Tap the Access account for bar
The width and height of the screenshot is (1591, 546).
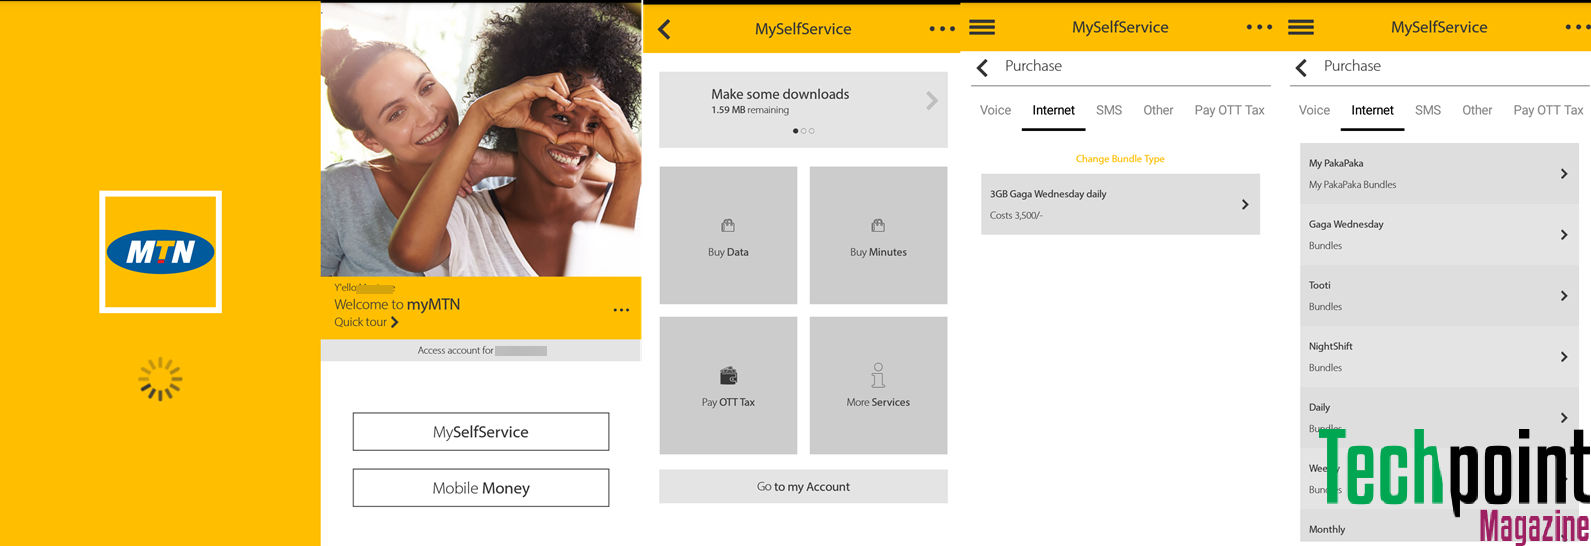click(481, 351)
